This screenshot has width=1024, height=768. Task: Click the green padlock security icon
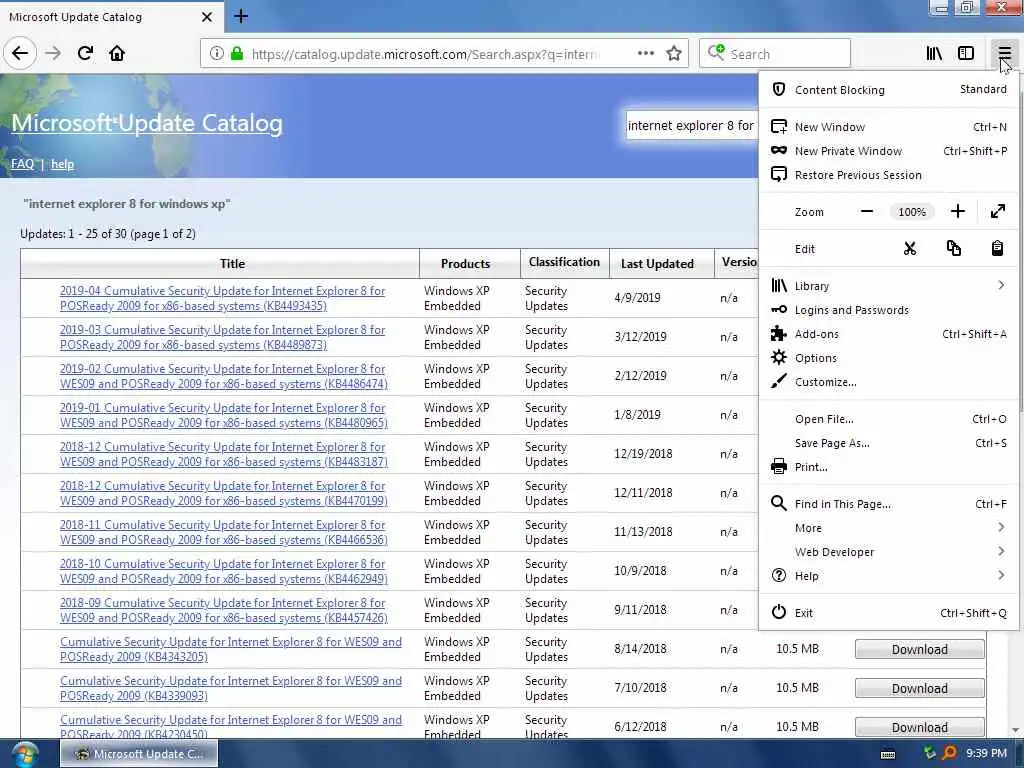pos(237,54)
